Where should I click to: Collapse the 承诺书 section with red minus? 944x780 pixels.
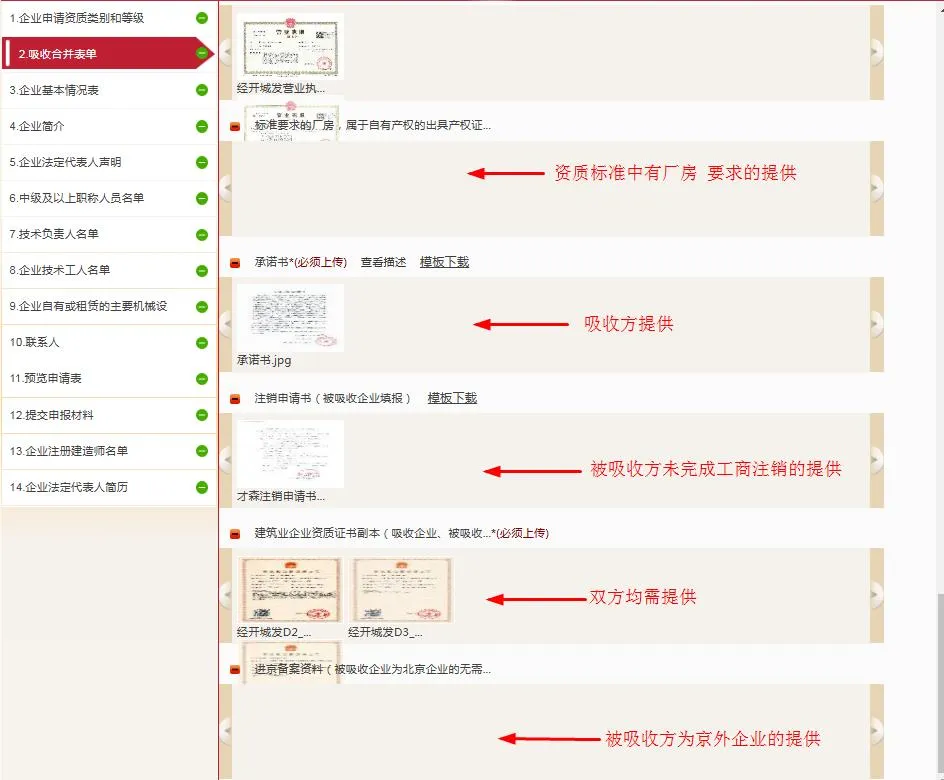pos(235,263)
